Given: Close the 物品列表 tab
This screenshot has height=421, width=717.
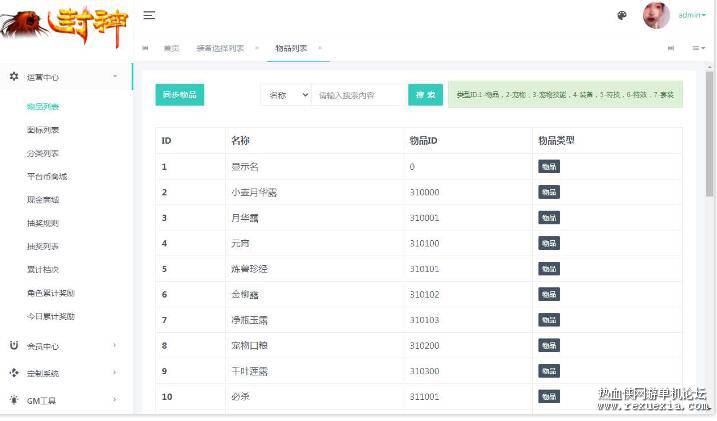Looking at the screenshot, I should point(320,48).
